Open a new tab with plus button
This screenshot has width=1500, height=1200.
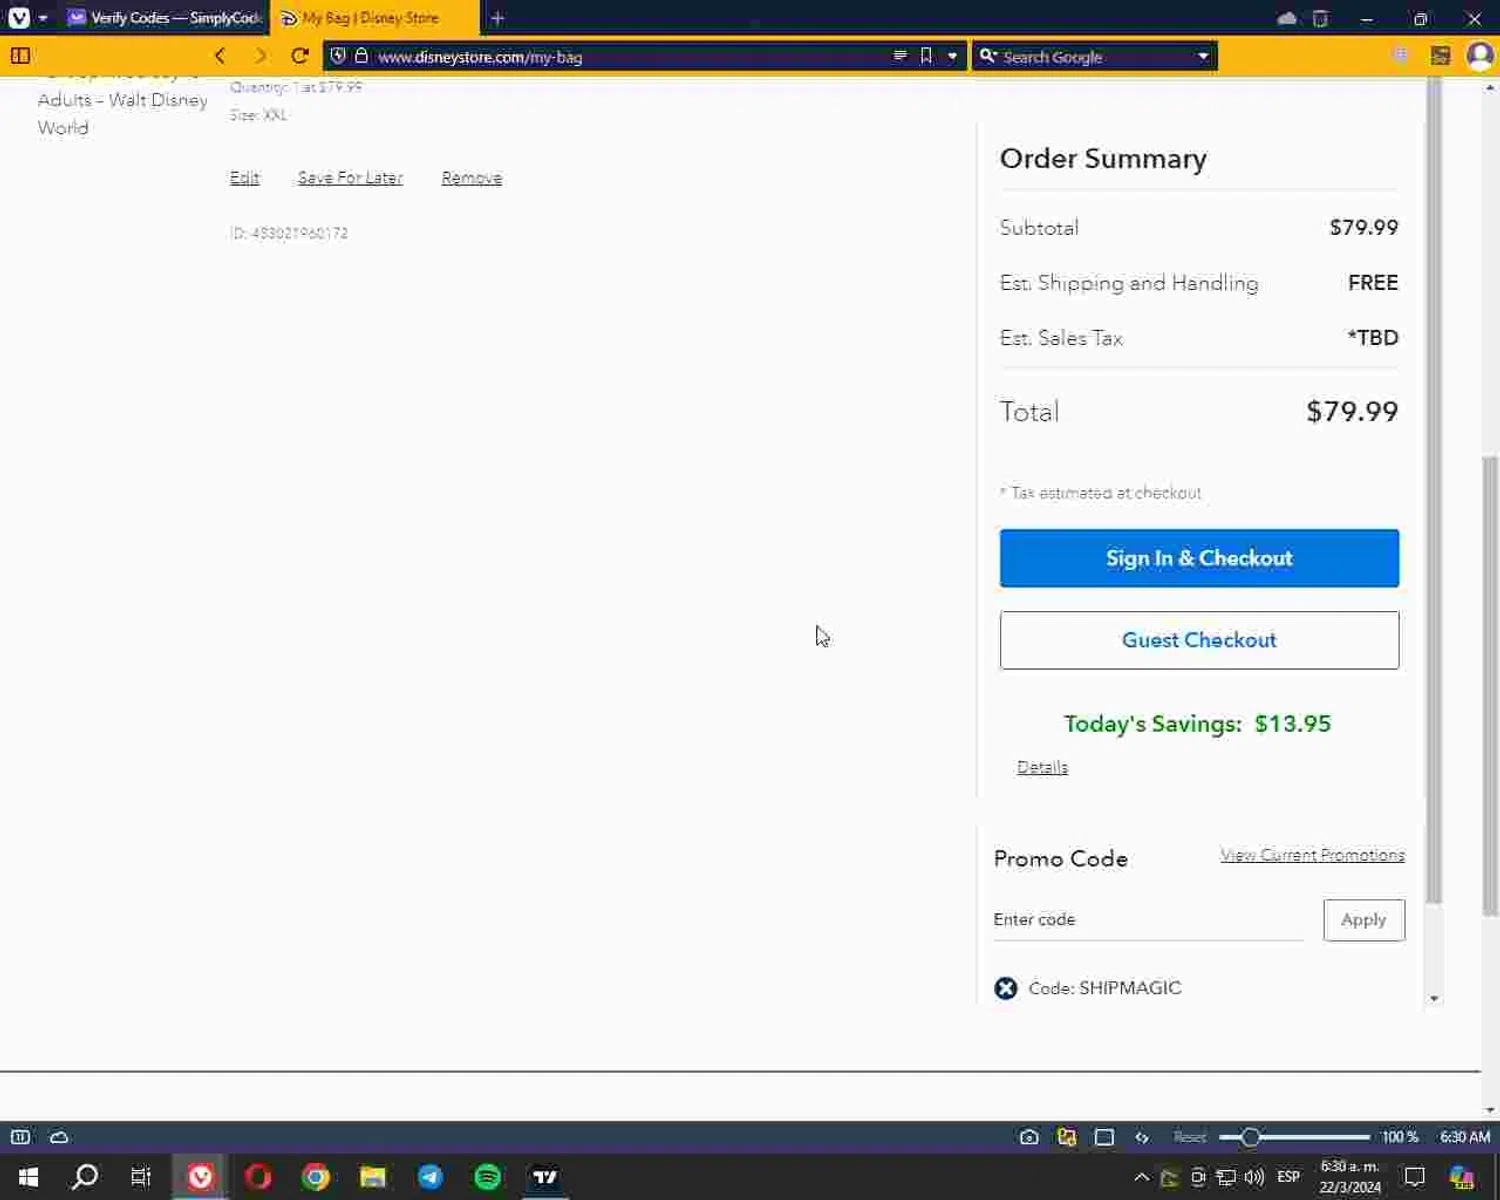click(497, 18)
